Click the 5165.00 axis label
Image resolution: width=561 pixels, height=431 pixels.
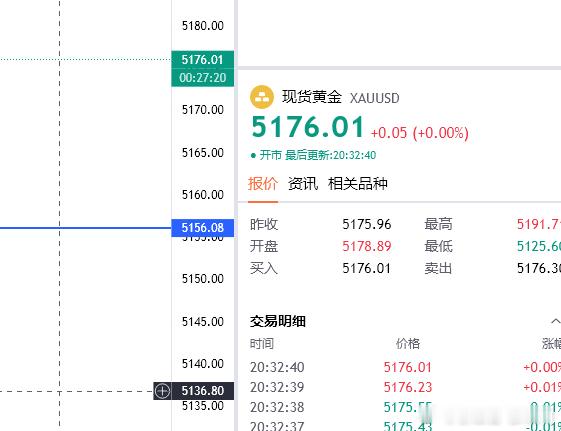point(203,153)
